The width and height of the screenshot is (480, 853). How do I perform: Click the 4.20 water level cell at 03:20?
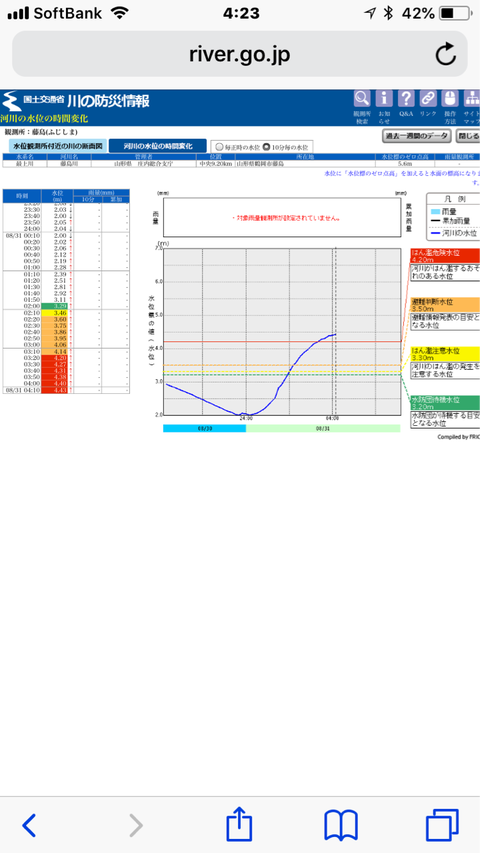point(54,358)
